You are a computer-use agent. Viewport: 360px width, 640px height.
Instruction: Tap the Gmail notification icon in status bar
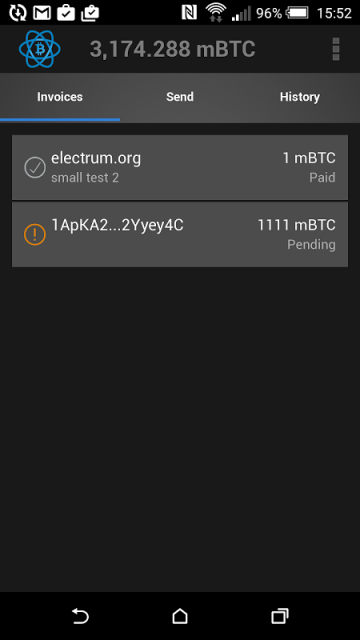click(x=42, y=13)
